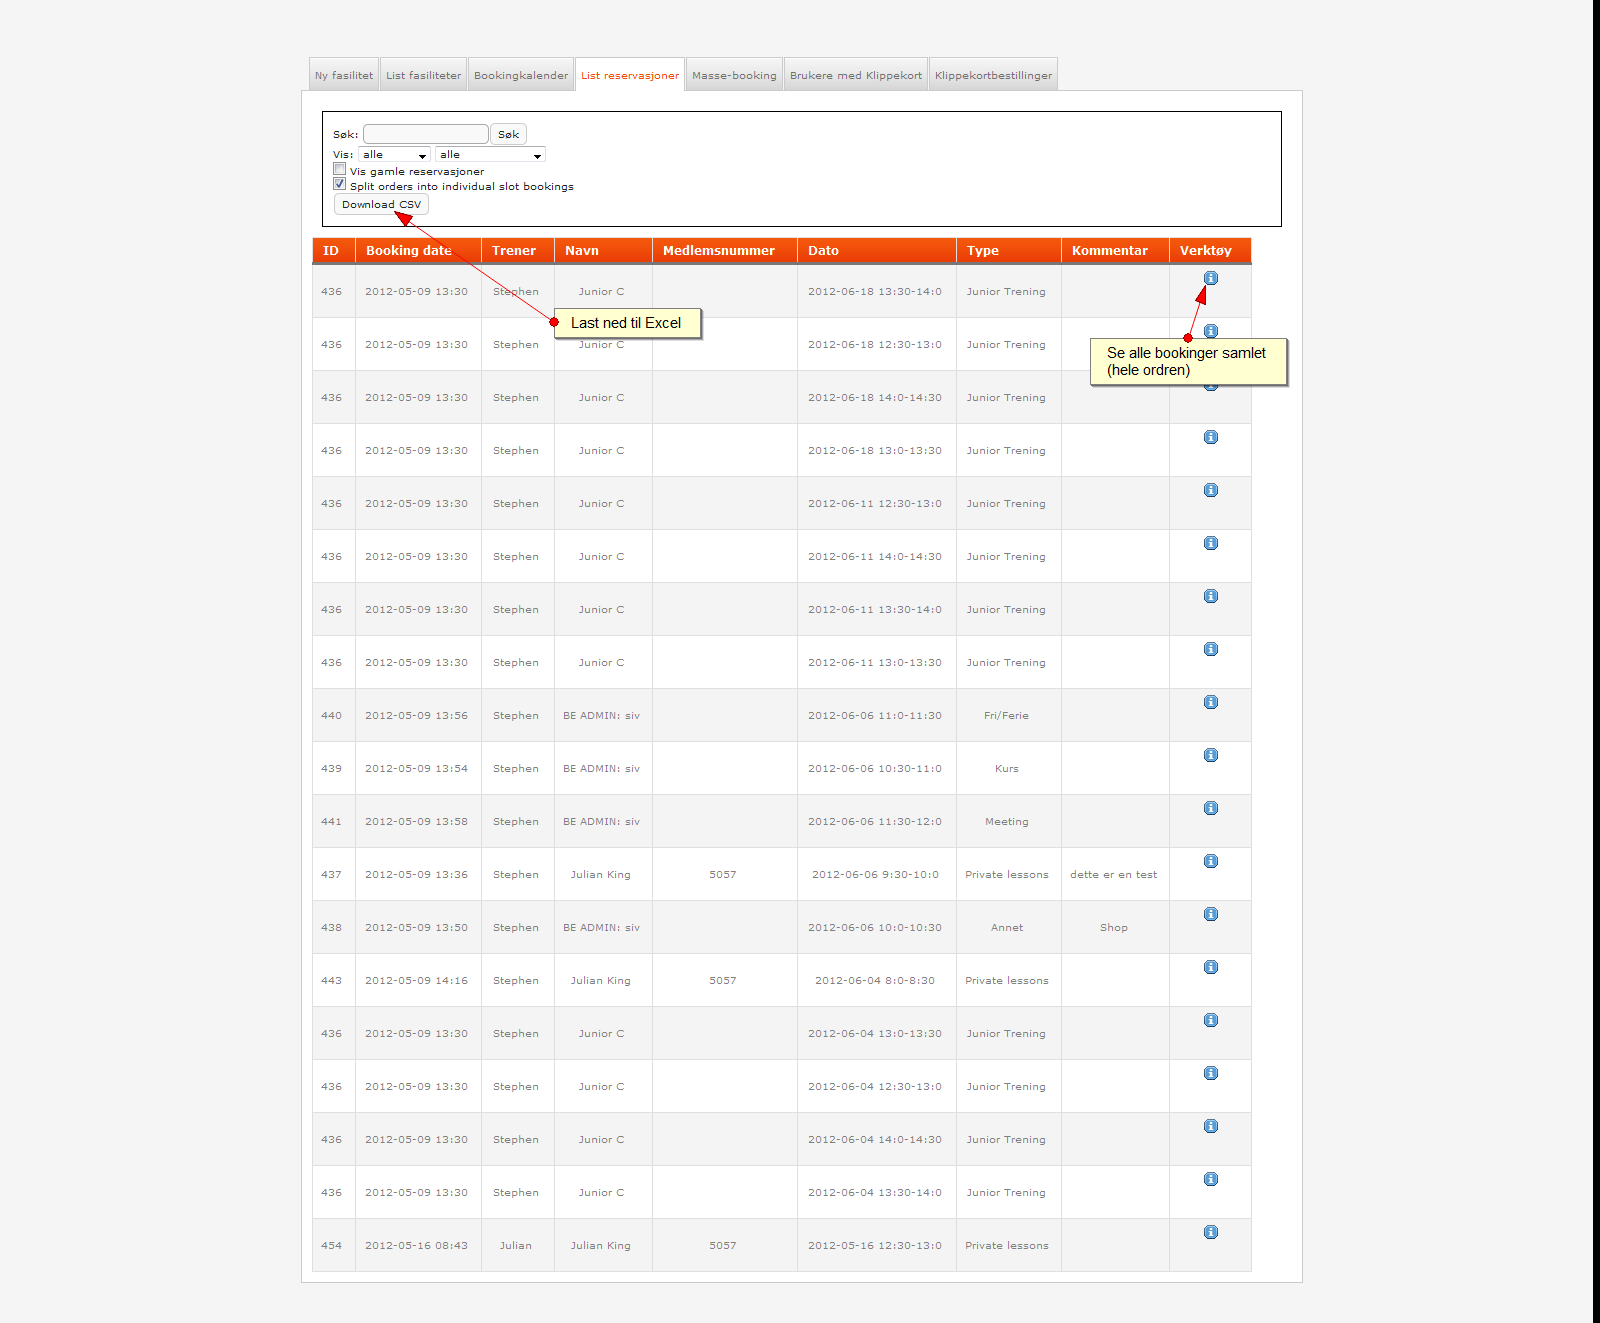Image resolution: width=1600 pixels, height=1323 pixels.
Task: Click the 'Annet' type cell
Action: click(x=1007, y=928)
